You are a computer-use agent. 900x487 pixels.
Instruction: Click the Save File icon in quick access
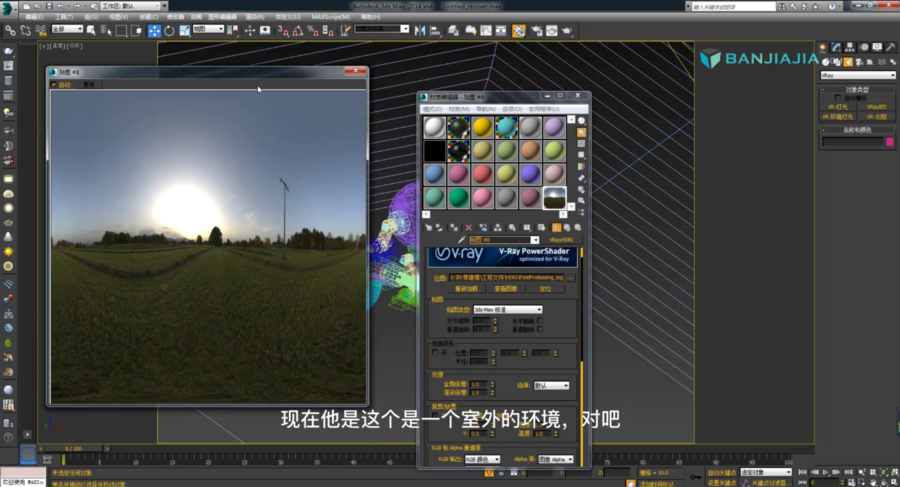[x=49, y=6]
